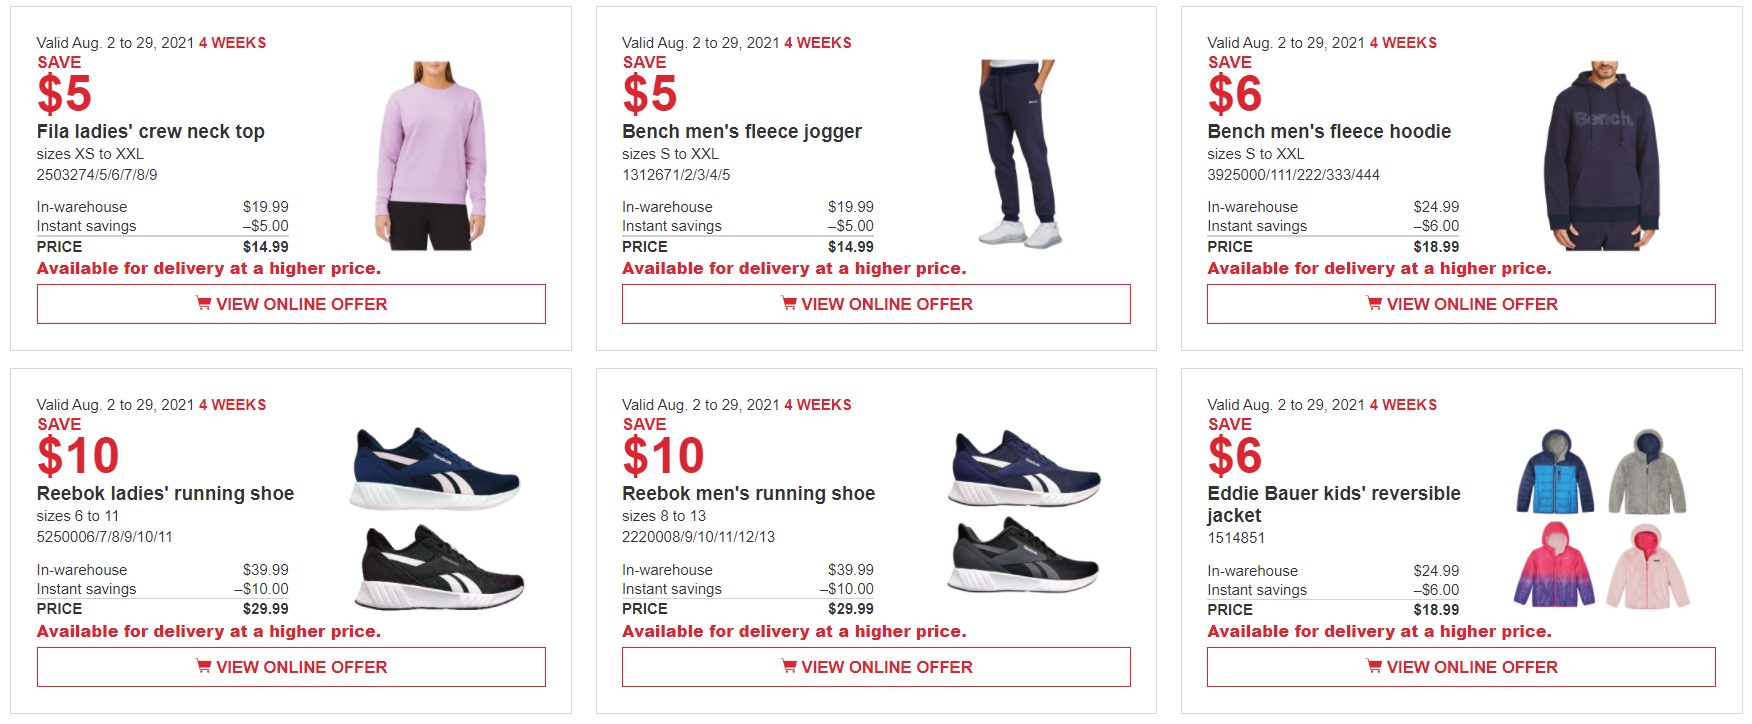The width and height of the screenshot is (1752, 724).
Task: Click cart icon in Reebok ladies' shoe offer button
Action: [x=203, y=667]
